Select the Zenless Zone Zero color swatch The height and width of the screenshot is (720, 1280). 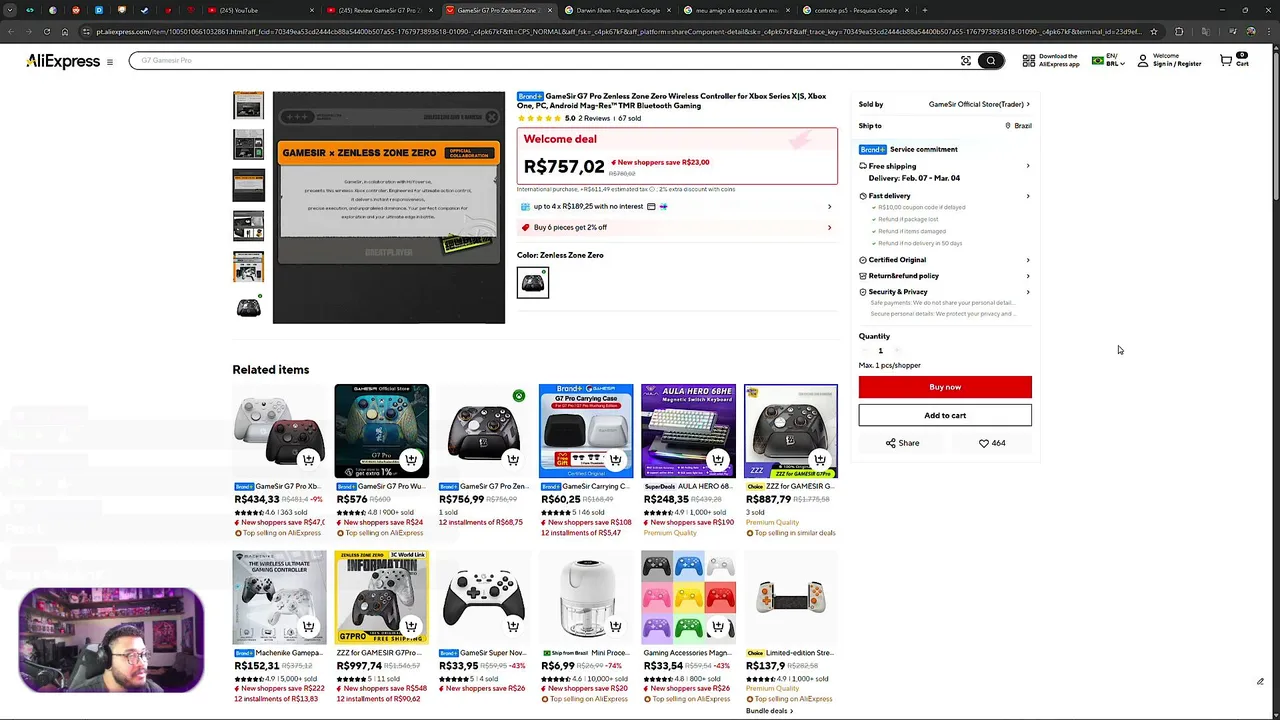(533, 283)
